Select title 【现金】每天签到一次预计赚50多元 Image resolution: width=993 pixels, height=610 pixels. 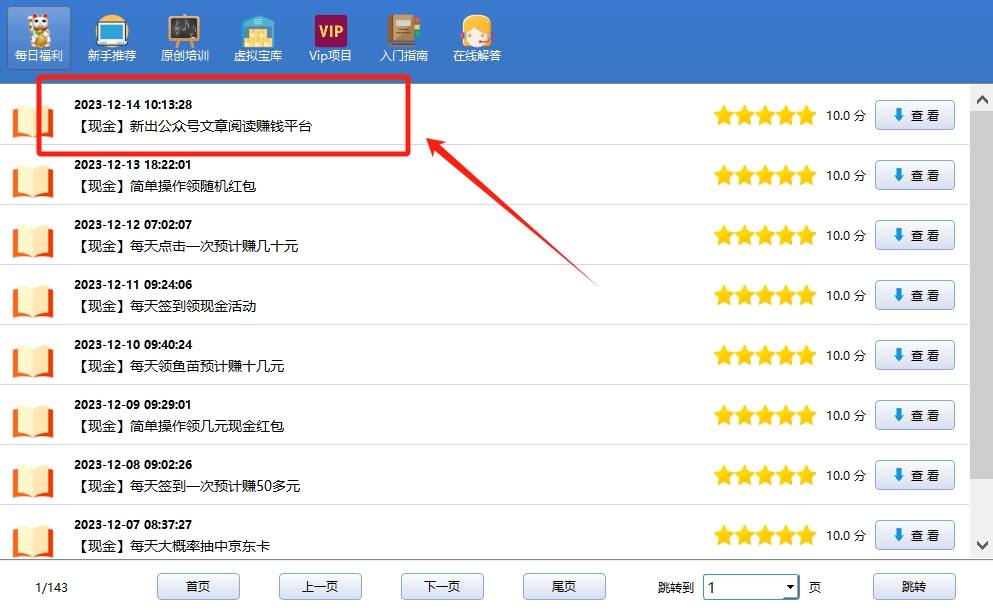[x=187, y=486]
